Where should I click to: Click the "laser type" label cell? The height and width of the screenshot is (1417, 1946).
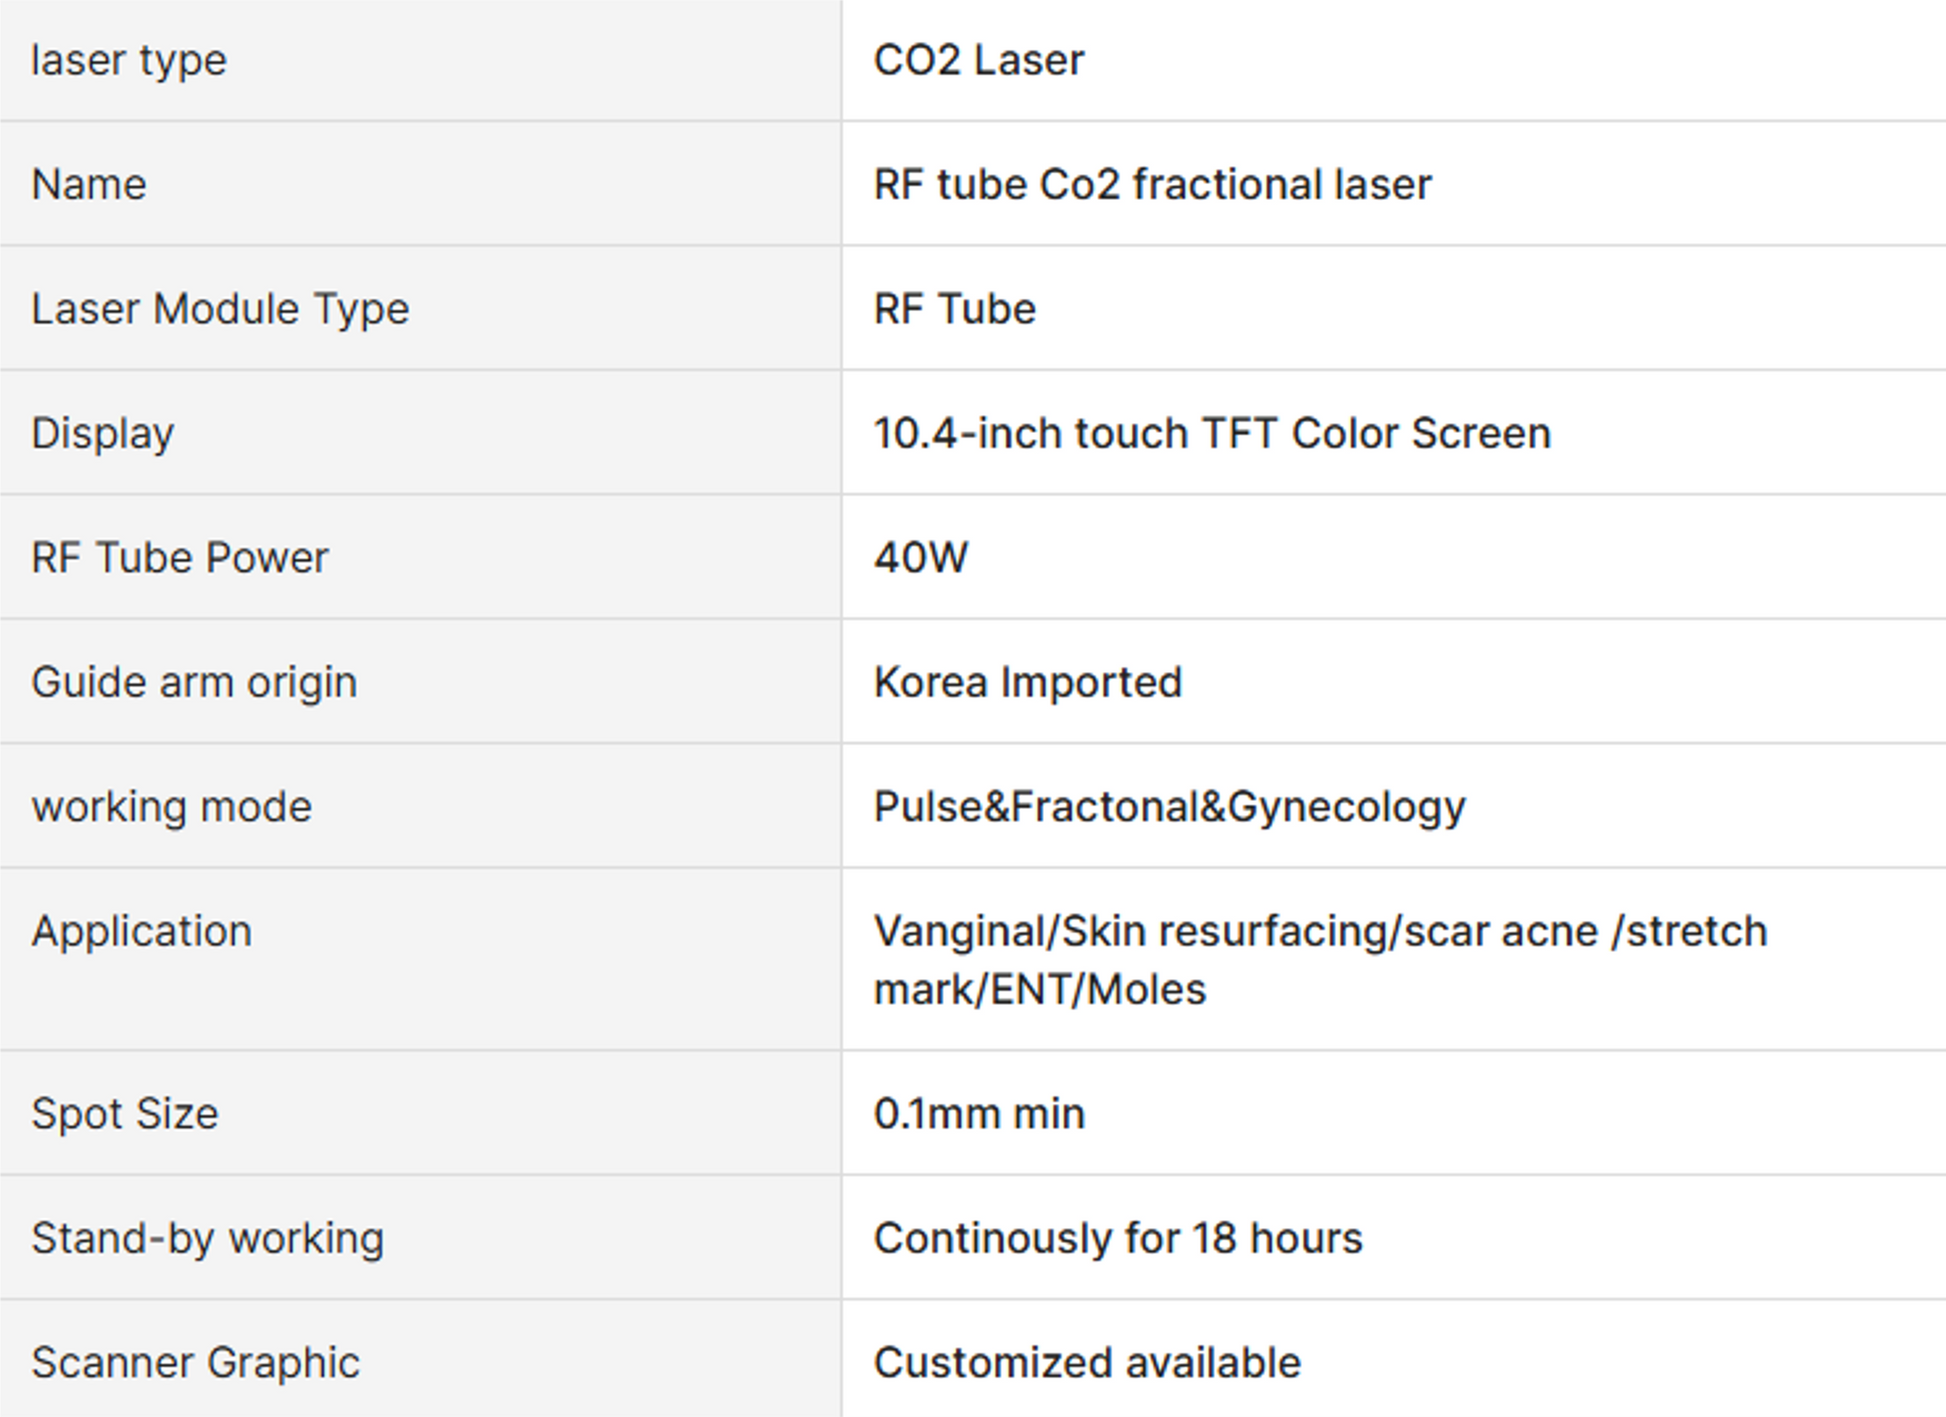[x=129, y=61]
